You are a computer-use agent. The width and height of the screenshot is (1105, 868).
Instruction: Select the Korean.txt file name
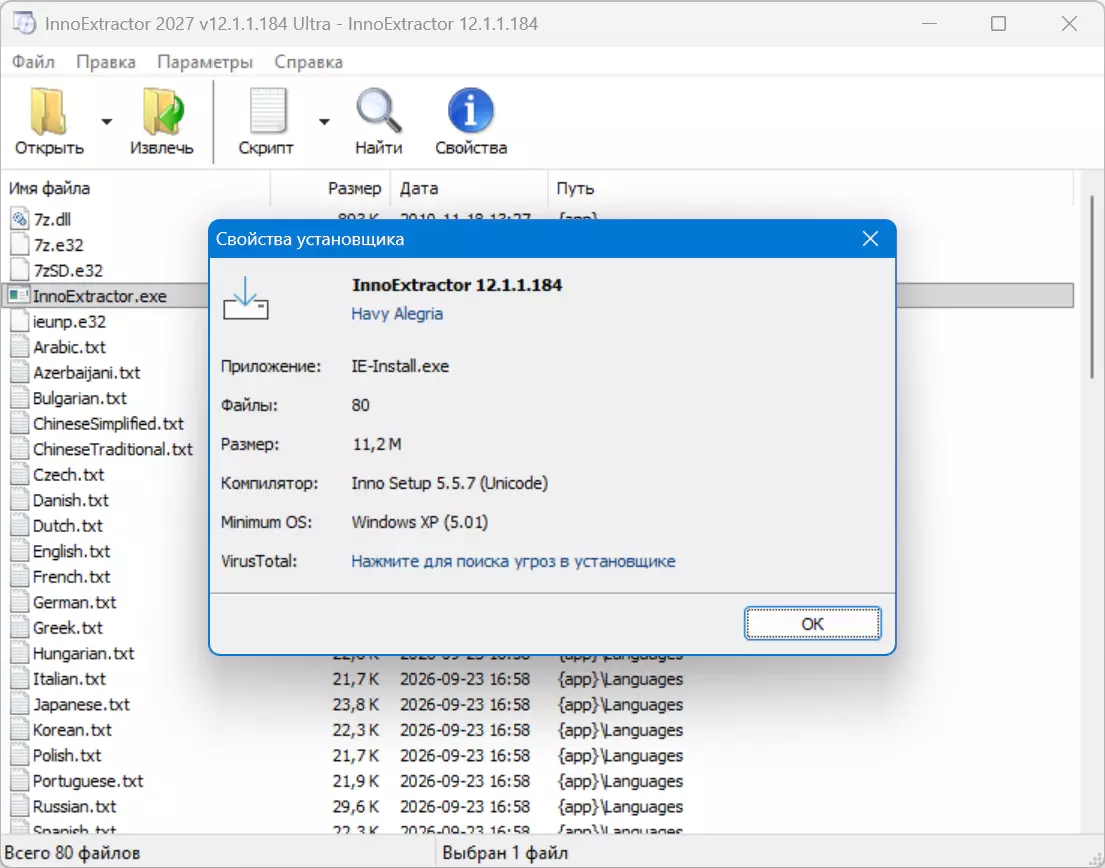pyautogui.click(x=72, y=730)
